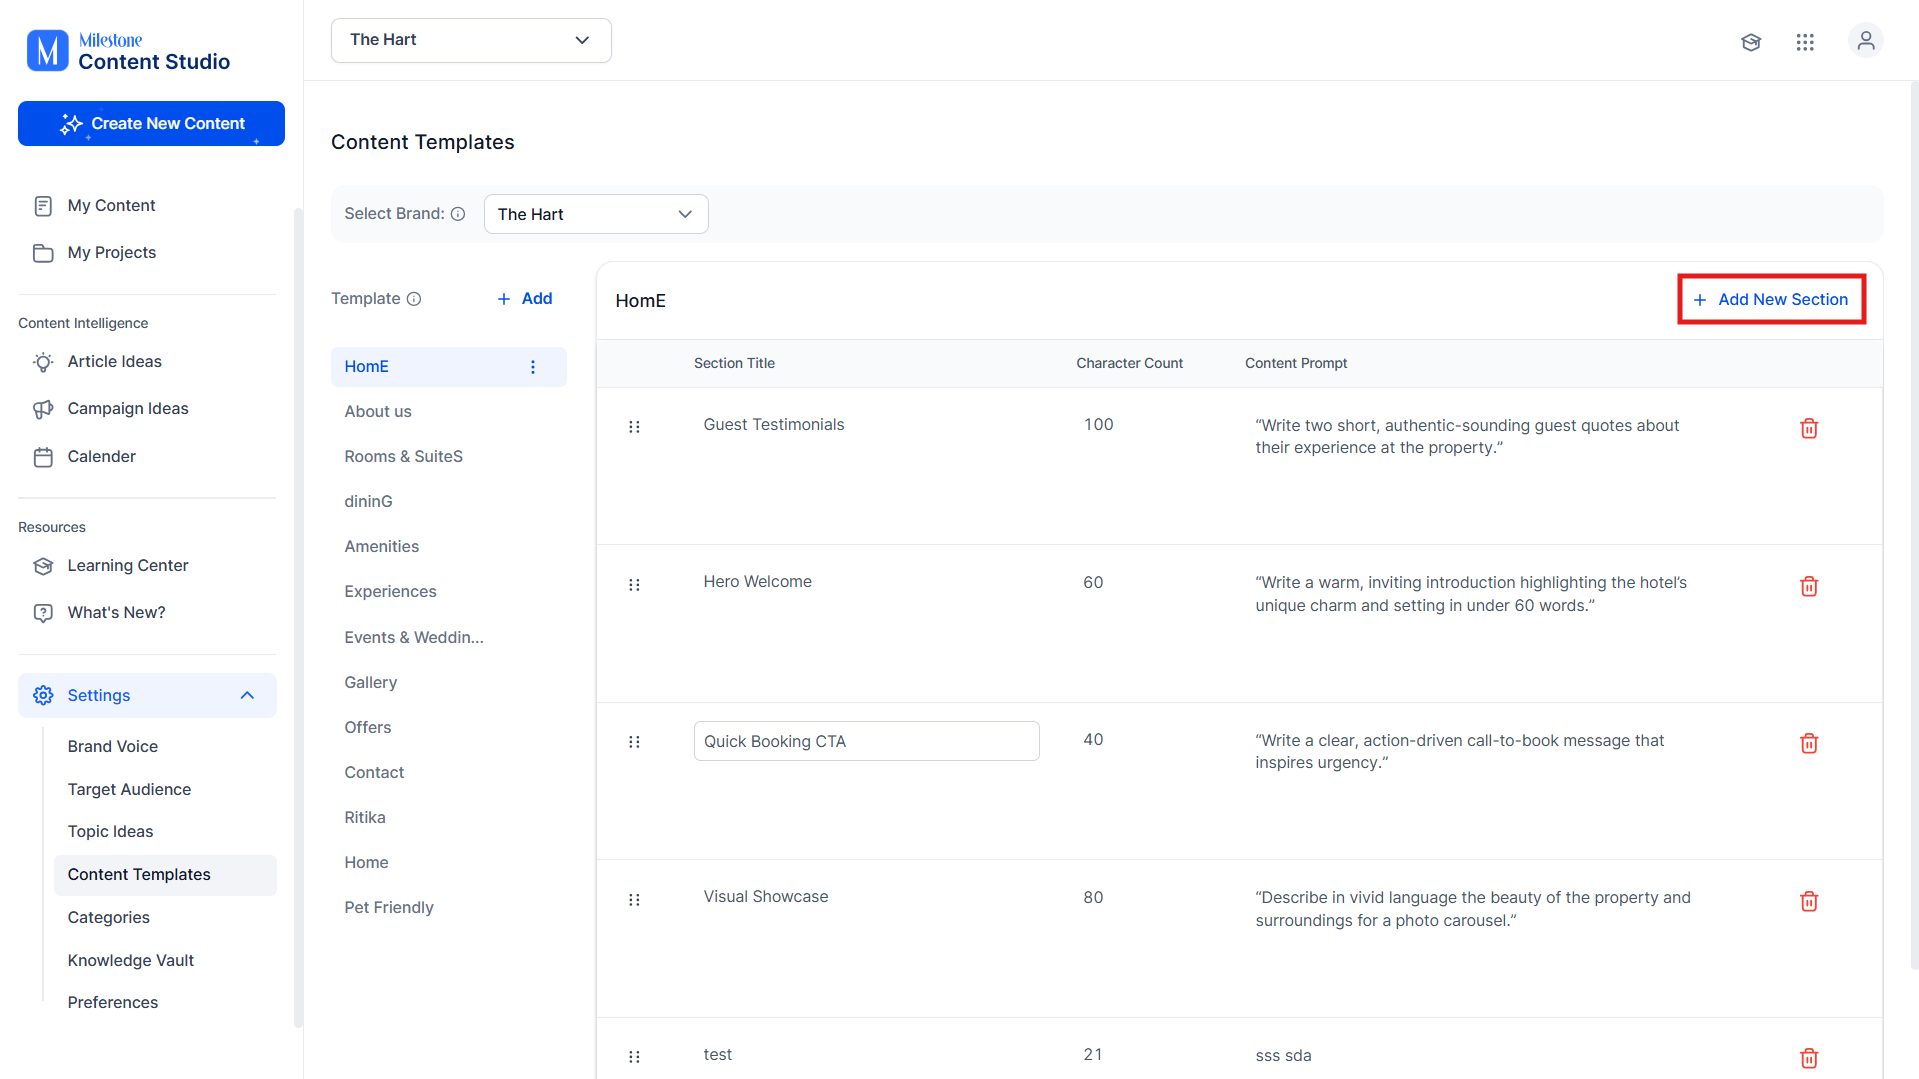Delete the Quick Booking CTA section
This screenshot has height=1079, width=1919.
pyautogui.click(x=1809, y=743)
